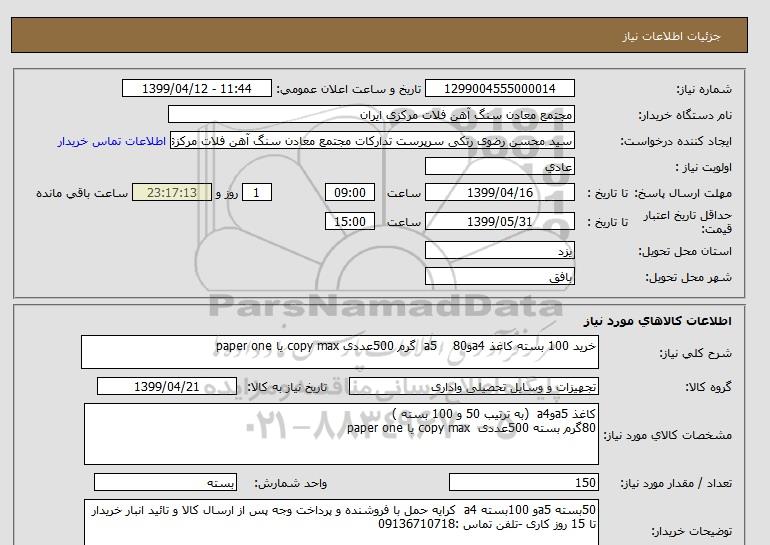Image resolution: width=770 pixels, height=545 pixels.
Task: Select the label گروه کالا
Action: pyautogui.click(x=709, y=387)
